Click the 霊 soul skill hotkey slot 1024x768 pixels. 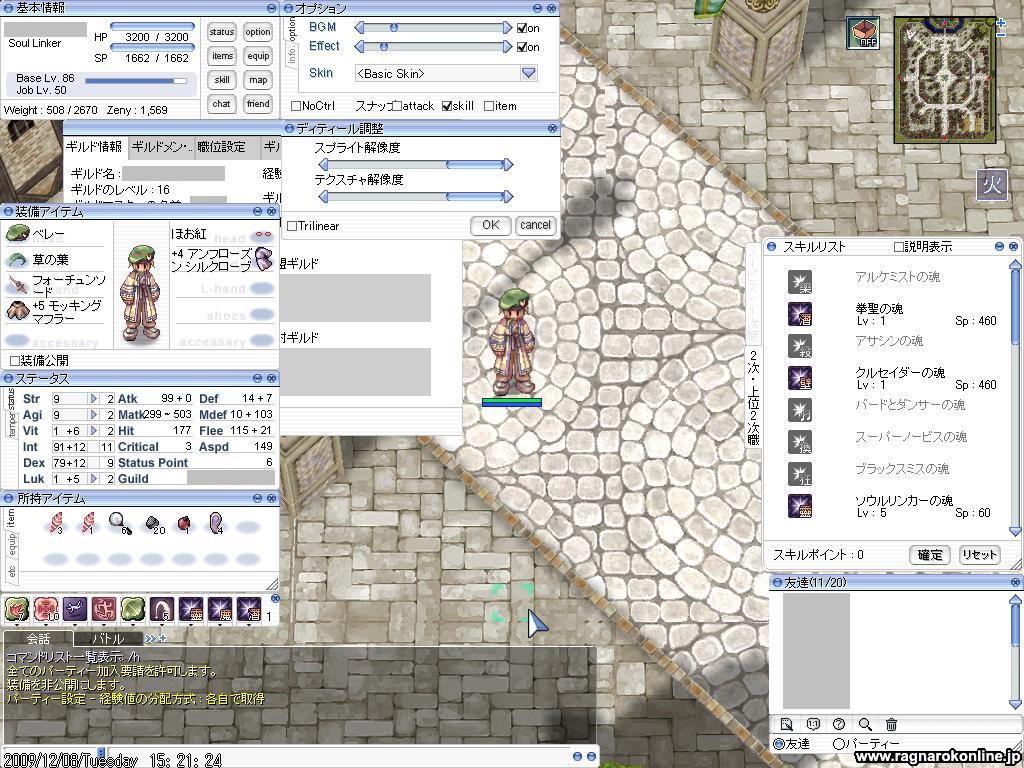(x=191, y=609)
